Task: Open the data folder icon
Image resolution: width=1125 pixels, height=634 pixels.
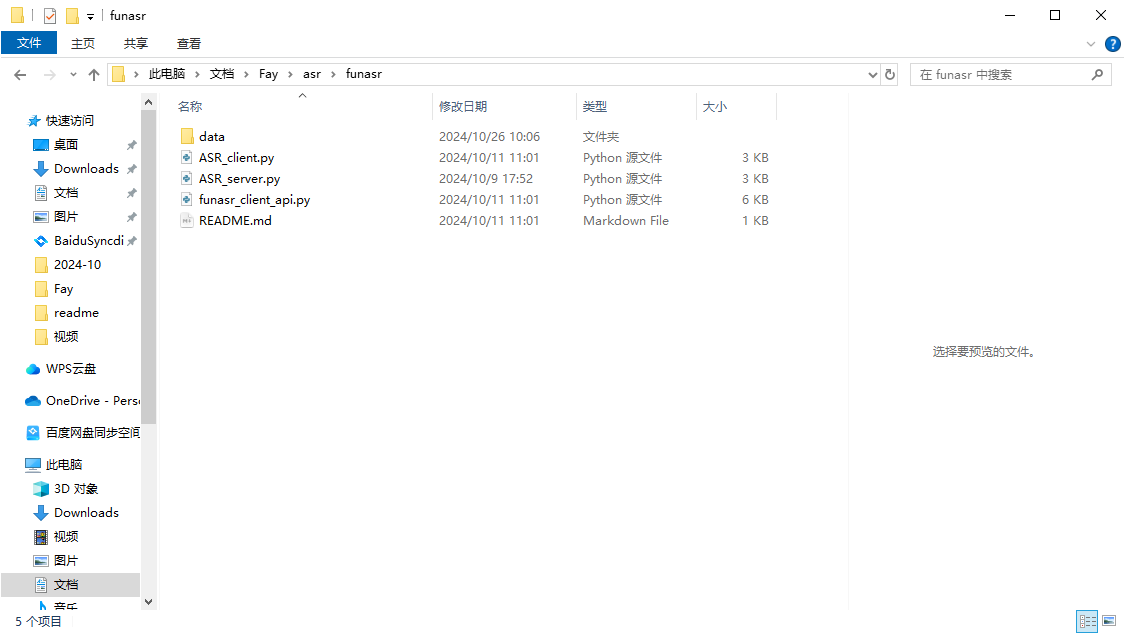Action: click(x=187, y=136)
